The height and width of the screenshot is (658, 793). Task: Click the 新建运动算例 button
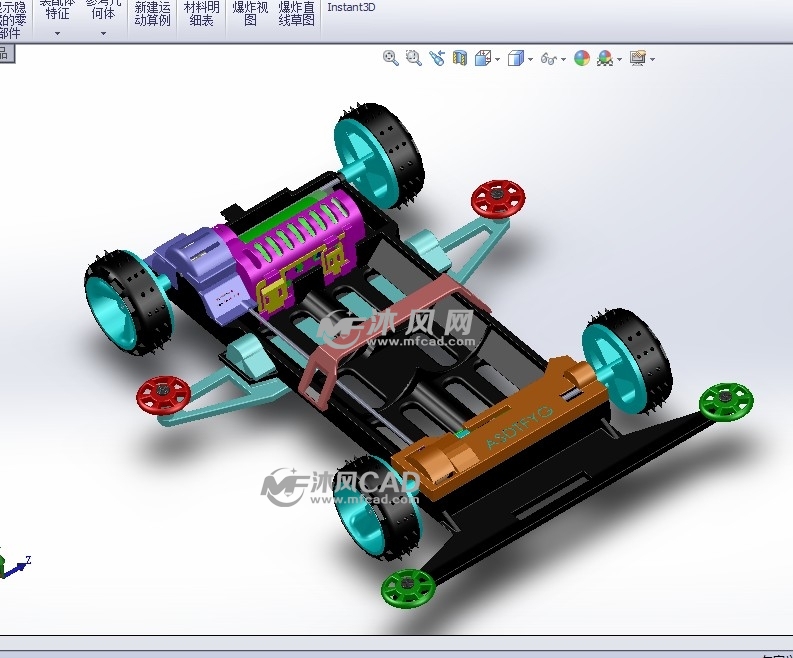(152, 13)
